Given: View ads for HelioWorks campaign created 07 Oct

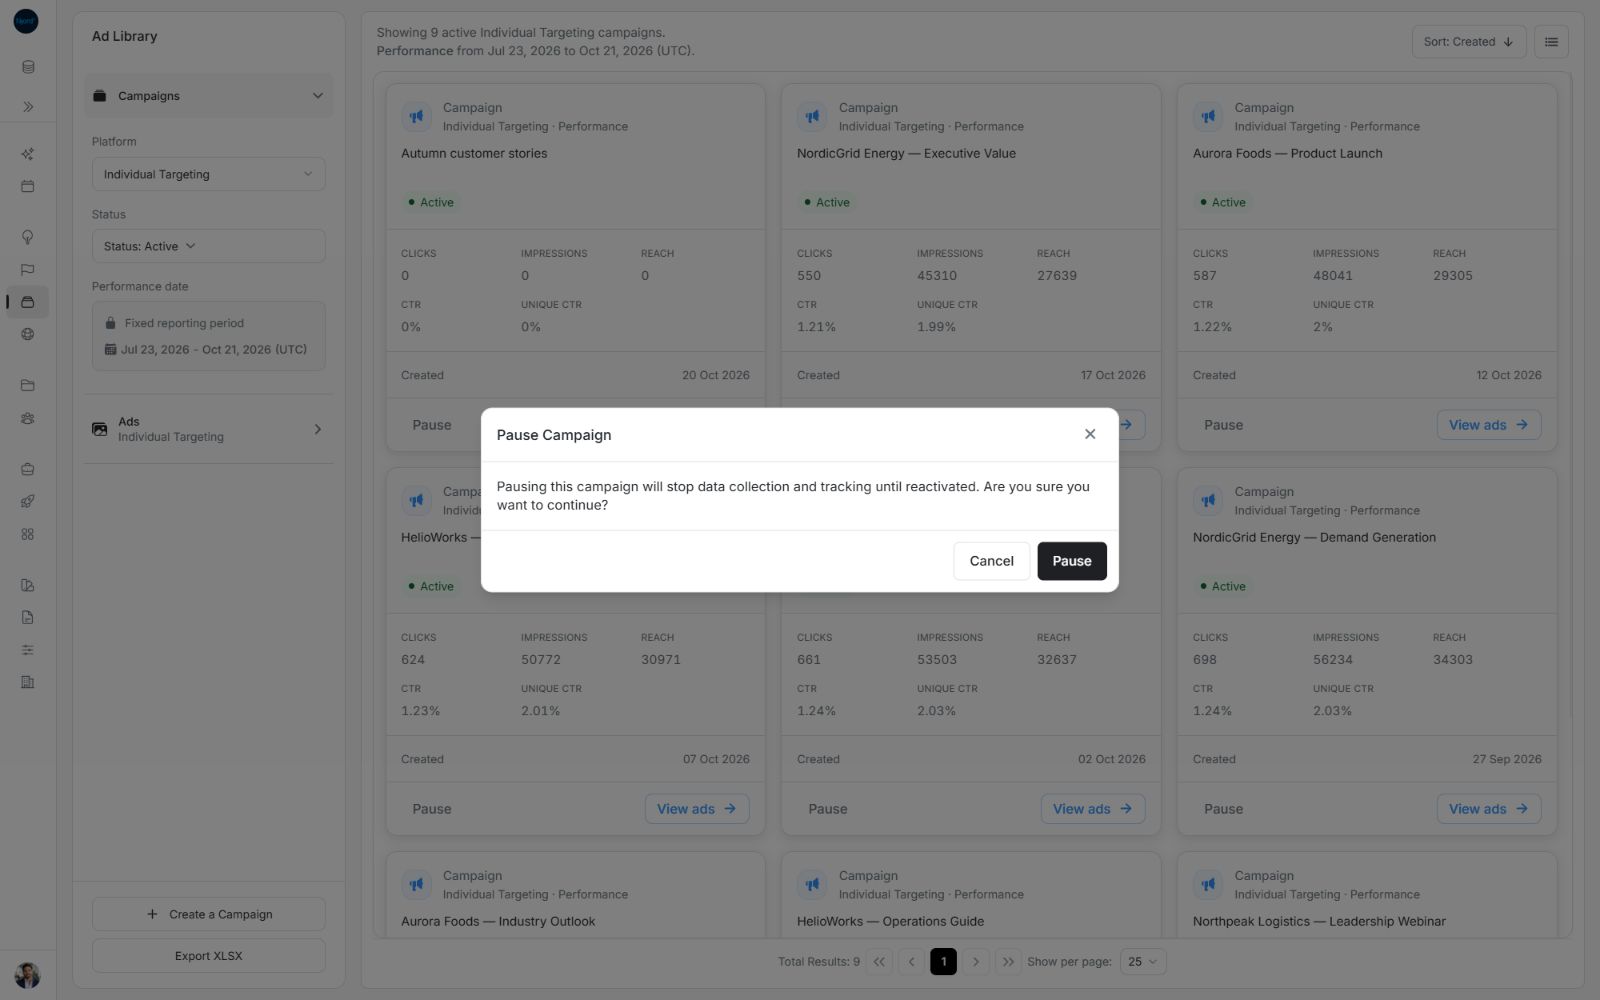Looking at the screenshot, I should tap(697, 809).
